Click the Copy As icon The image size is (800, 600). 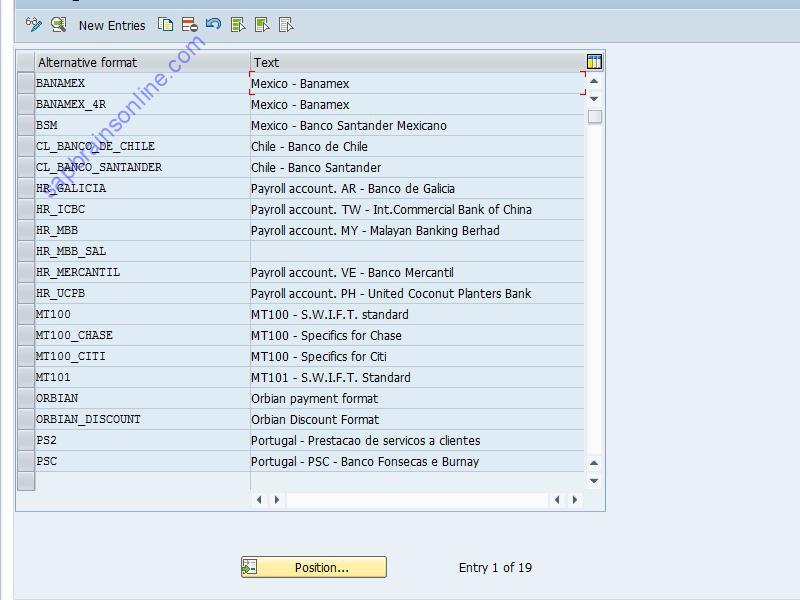(x=165, y=24)
